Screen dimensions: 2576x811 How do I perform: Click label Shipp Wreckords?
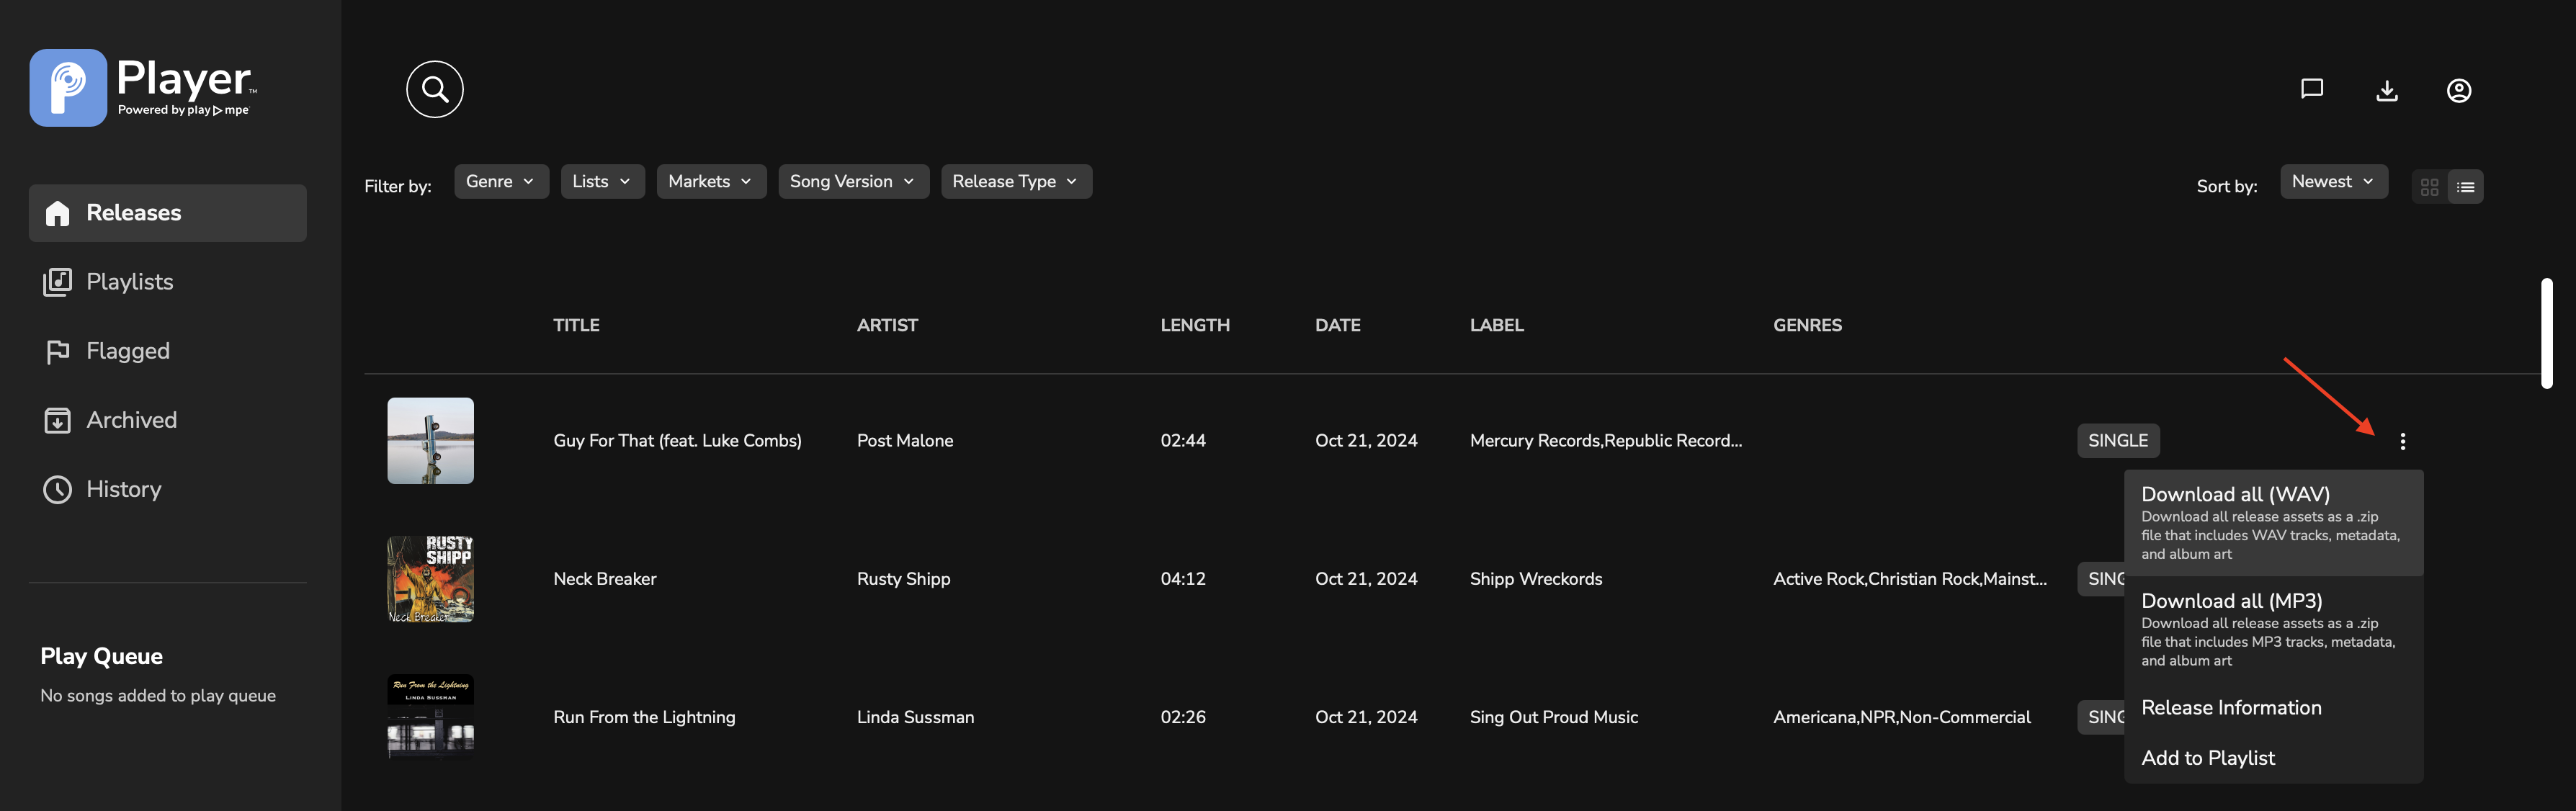(1535, 579)
